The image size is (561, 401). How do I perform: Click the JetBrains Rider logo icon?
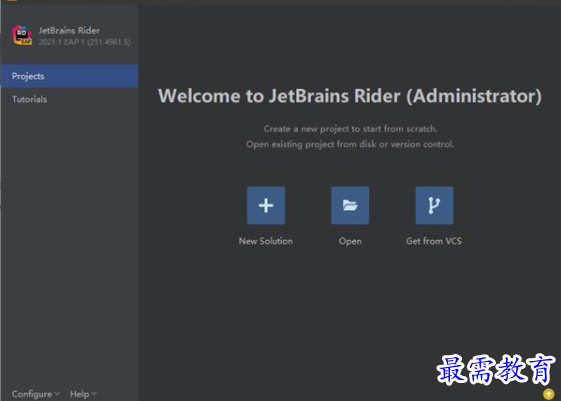pyautogui.click(x=22, y=35)
